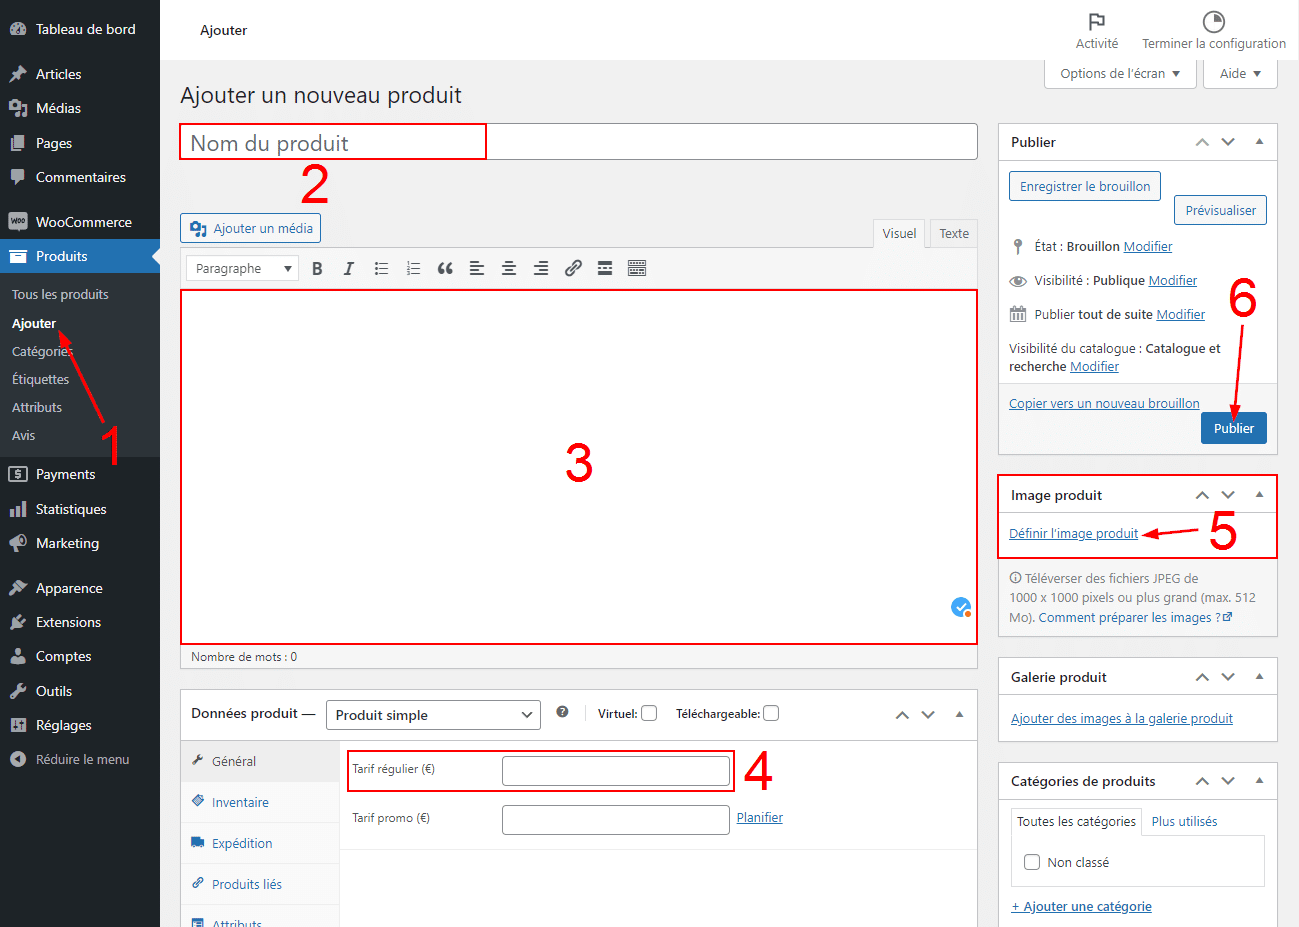Tick the Non classé category checkbox

click(x=1032, y=862)
